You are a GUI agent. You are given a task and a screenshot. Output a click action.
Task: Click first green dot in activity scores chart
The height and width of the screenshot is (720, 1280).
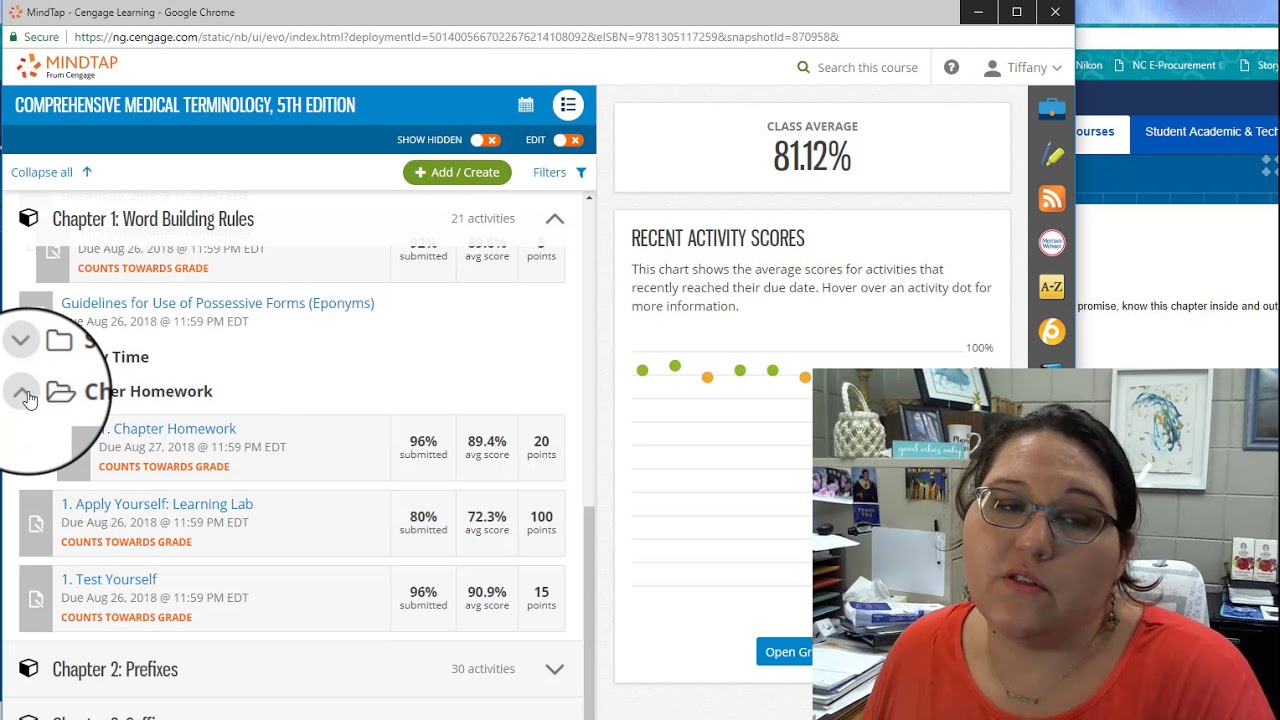click(642, 371)
